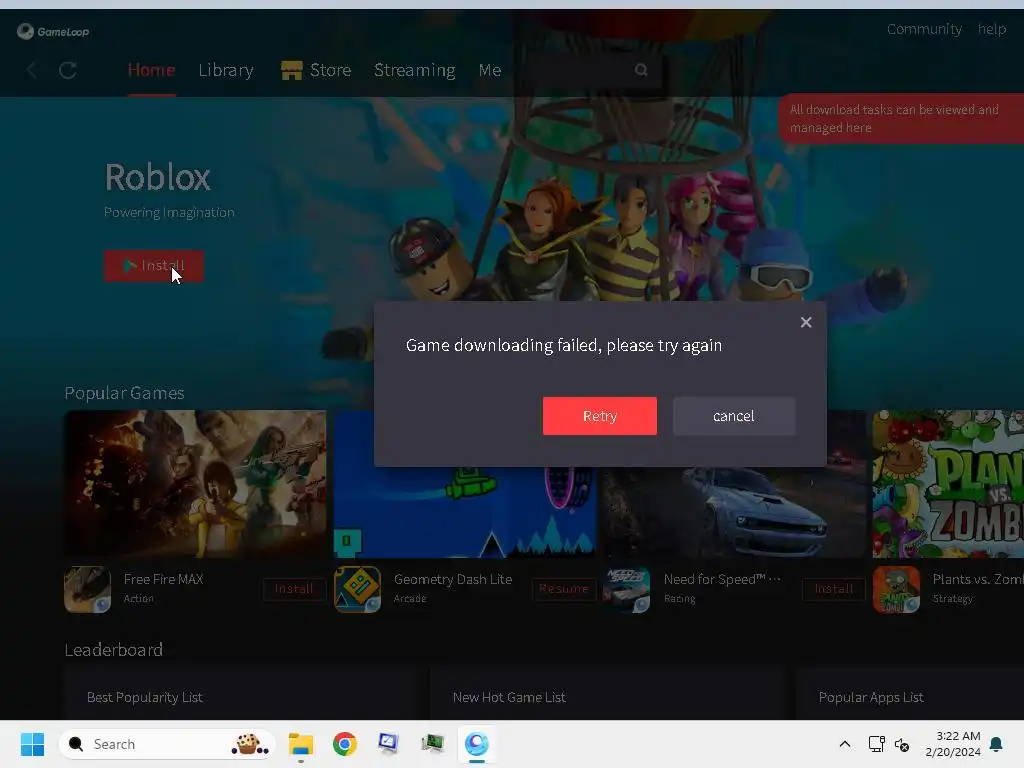Screen dimensions: 1024x768
Task: Click the muted volume tray icon
Action: [x=902, y=744]
